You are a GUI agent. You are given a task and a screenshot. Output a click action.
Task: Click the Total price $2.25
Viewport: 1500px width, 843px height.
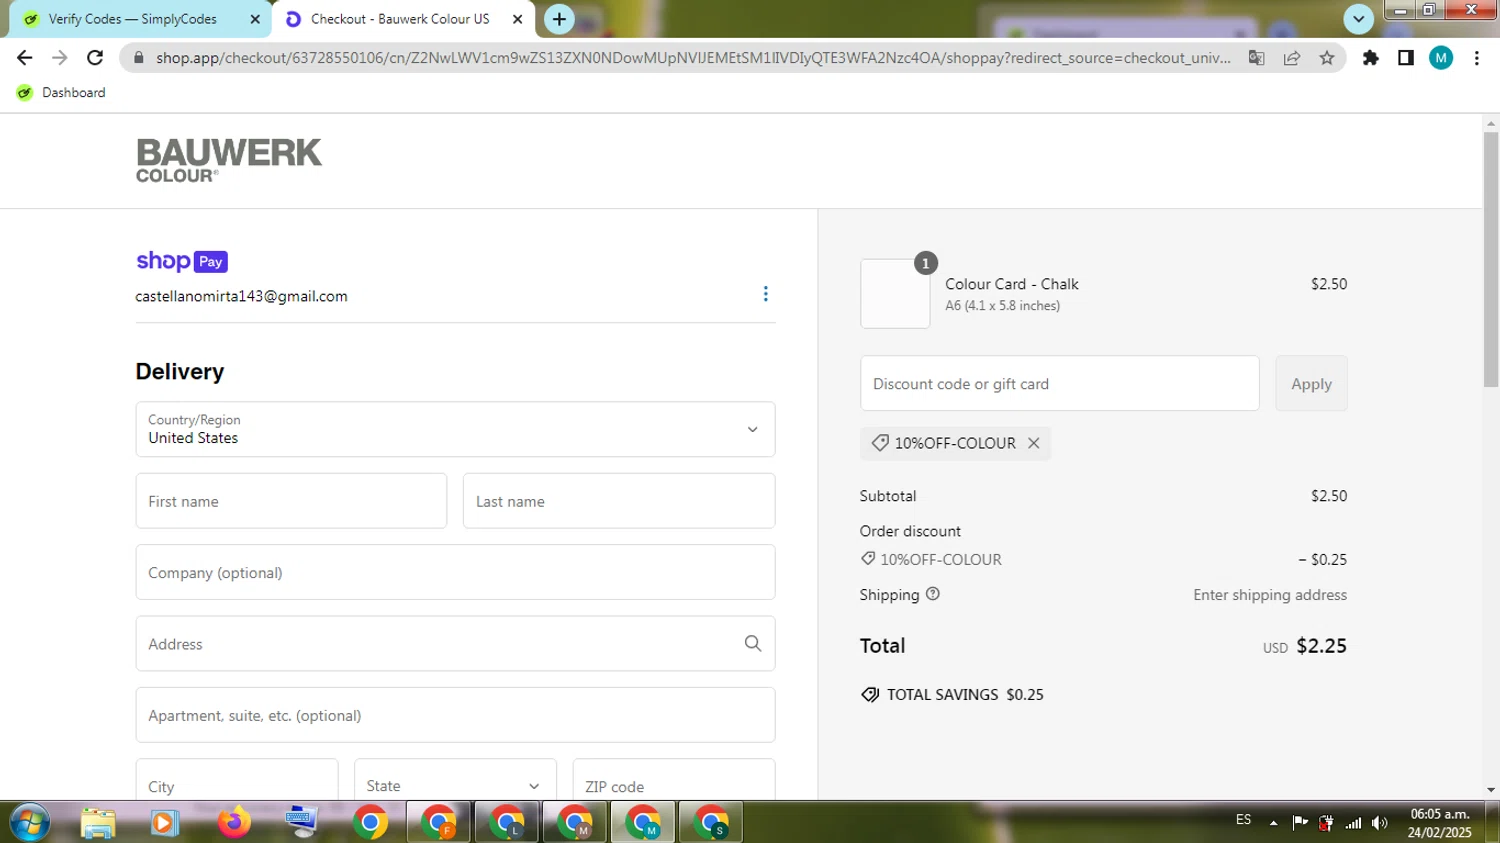[x=1321, y=646]
